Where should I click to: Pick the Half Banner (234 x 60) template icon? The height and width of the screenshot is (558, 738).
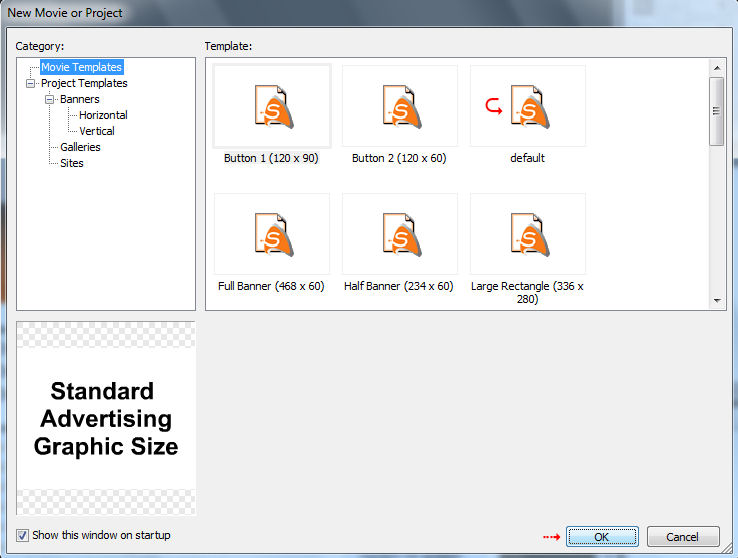[x=400, y=234]
